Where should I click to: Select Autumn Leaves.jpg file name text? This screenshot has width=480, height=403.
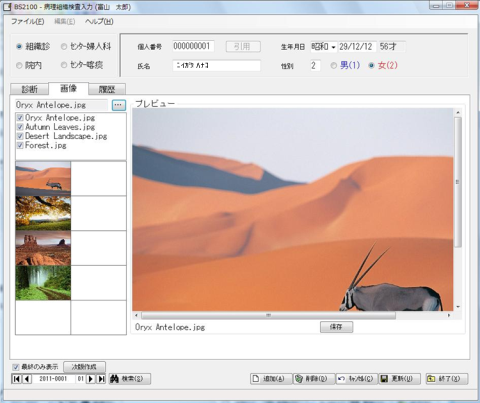pos(60,127)
